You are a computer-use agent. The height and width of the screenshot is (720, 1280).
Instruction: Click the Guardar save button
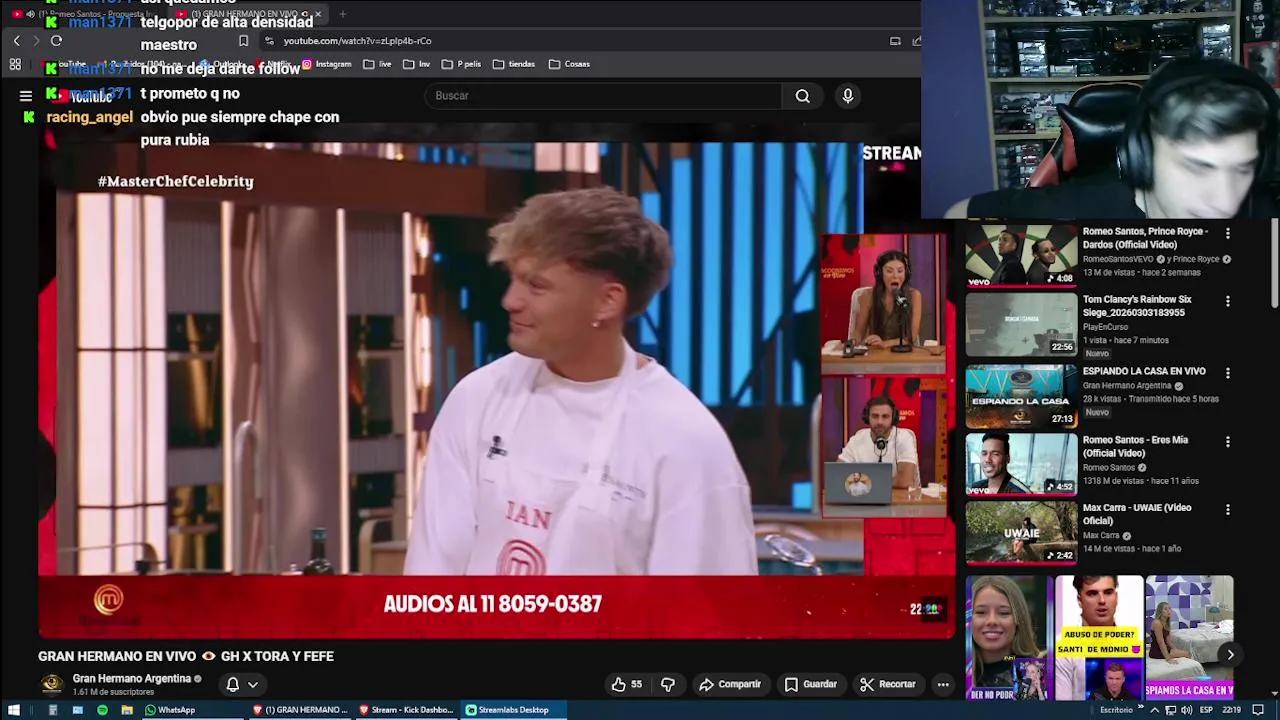[810, 684]
